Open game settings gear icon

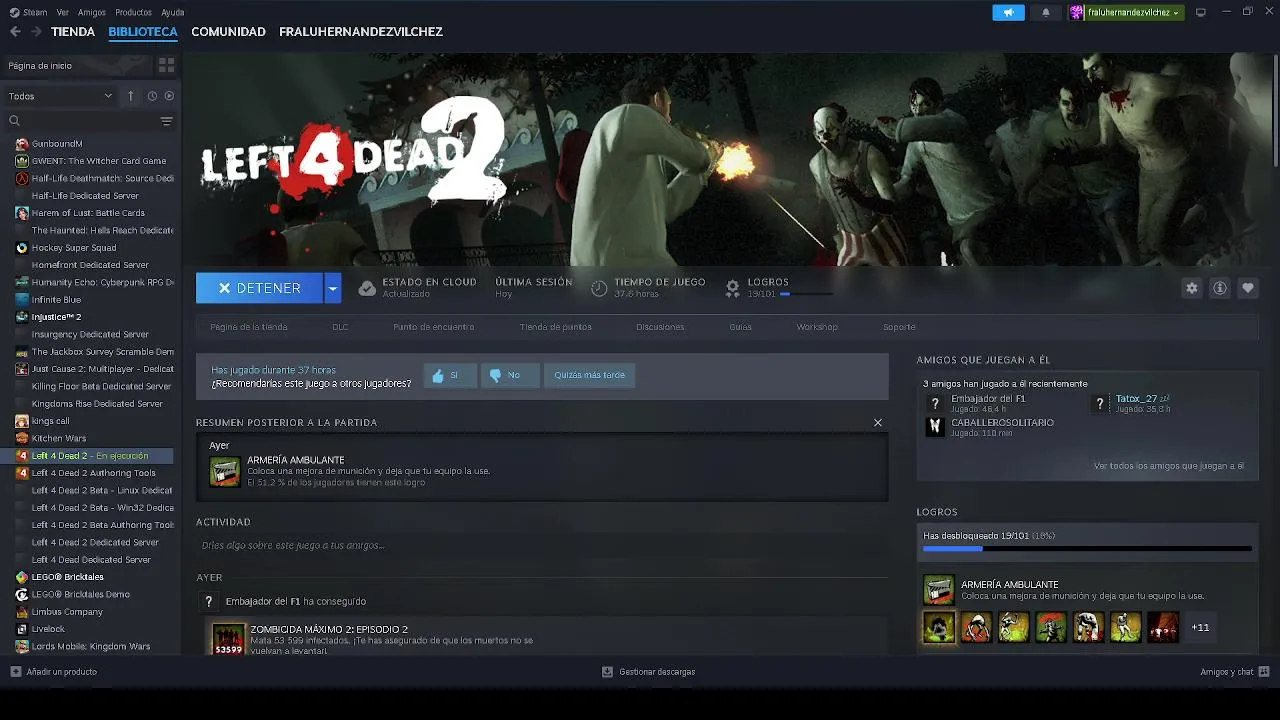(x=1191, y=288)
